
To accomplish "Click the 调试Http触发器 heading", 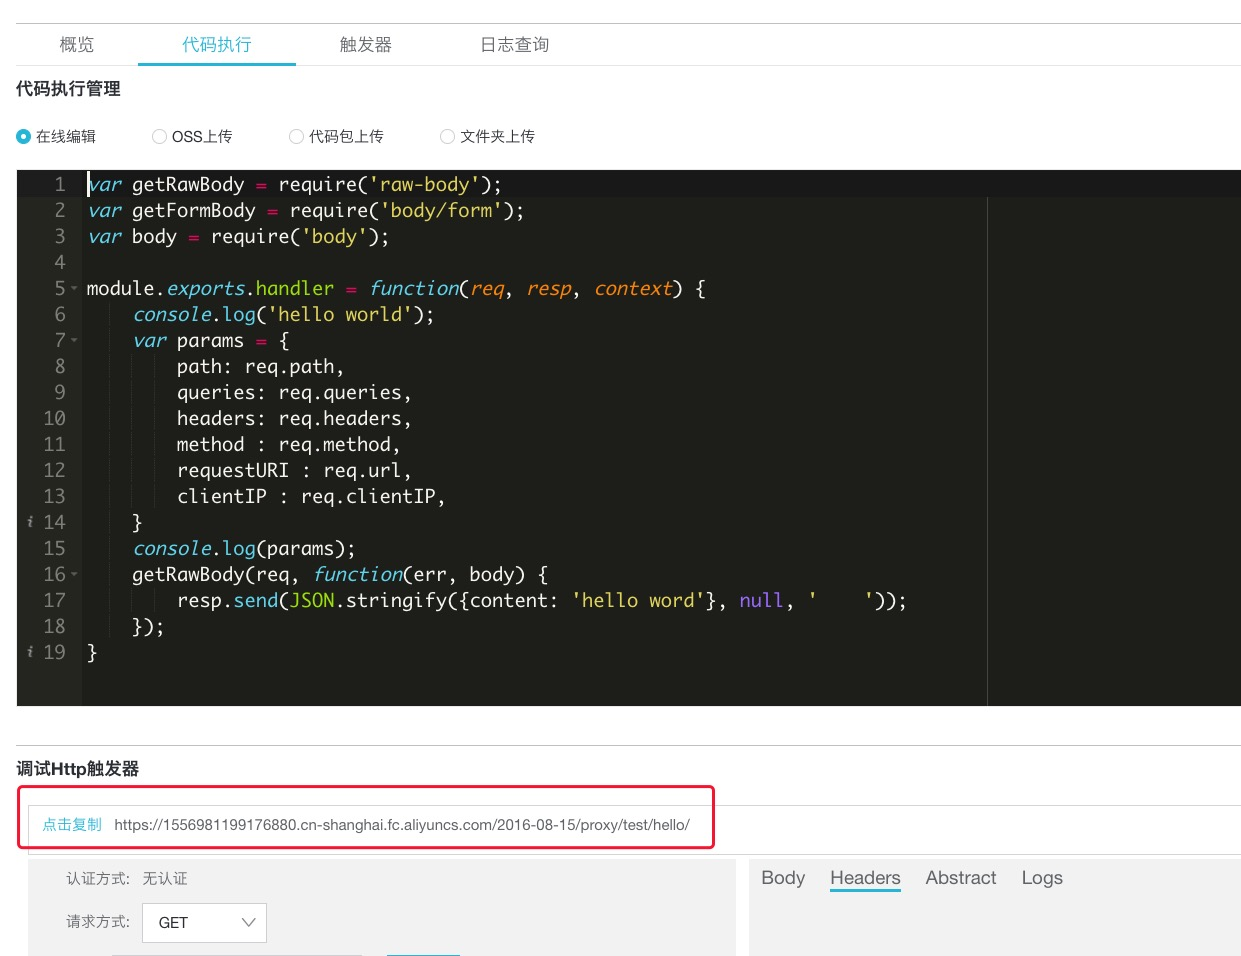I will point(77,769).
